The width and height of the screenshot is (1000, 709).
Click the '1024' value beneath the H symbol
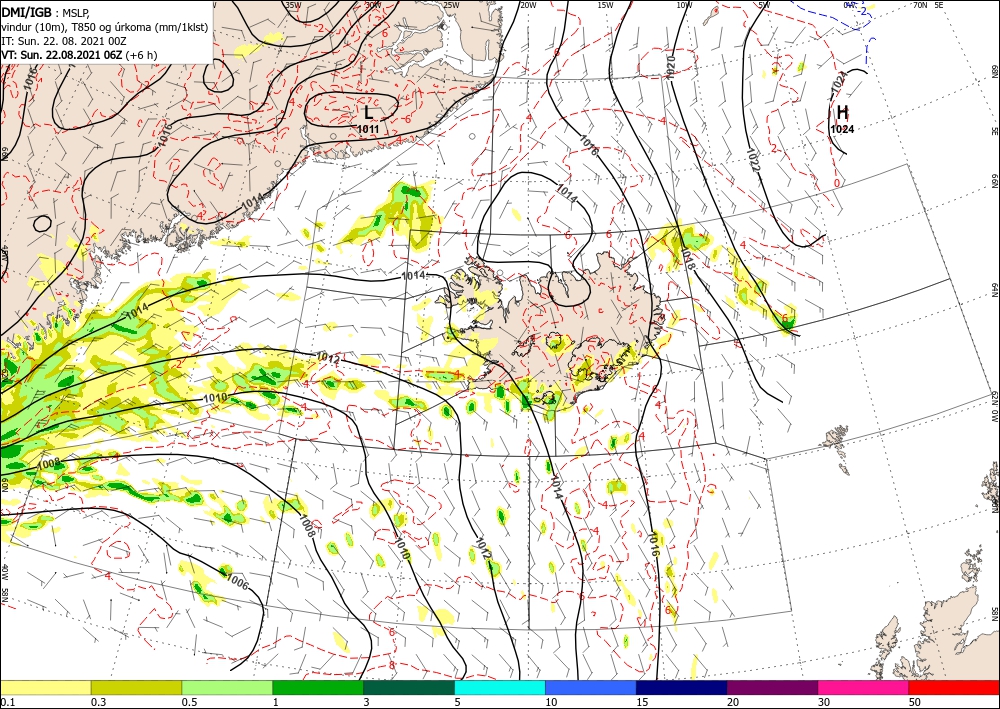click(x=842, y=129)
